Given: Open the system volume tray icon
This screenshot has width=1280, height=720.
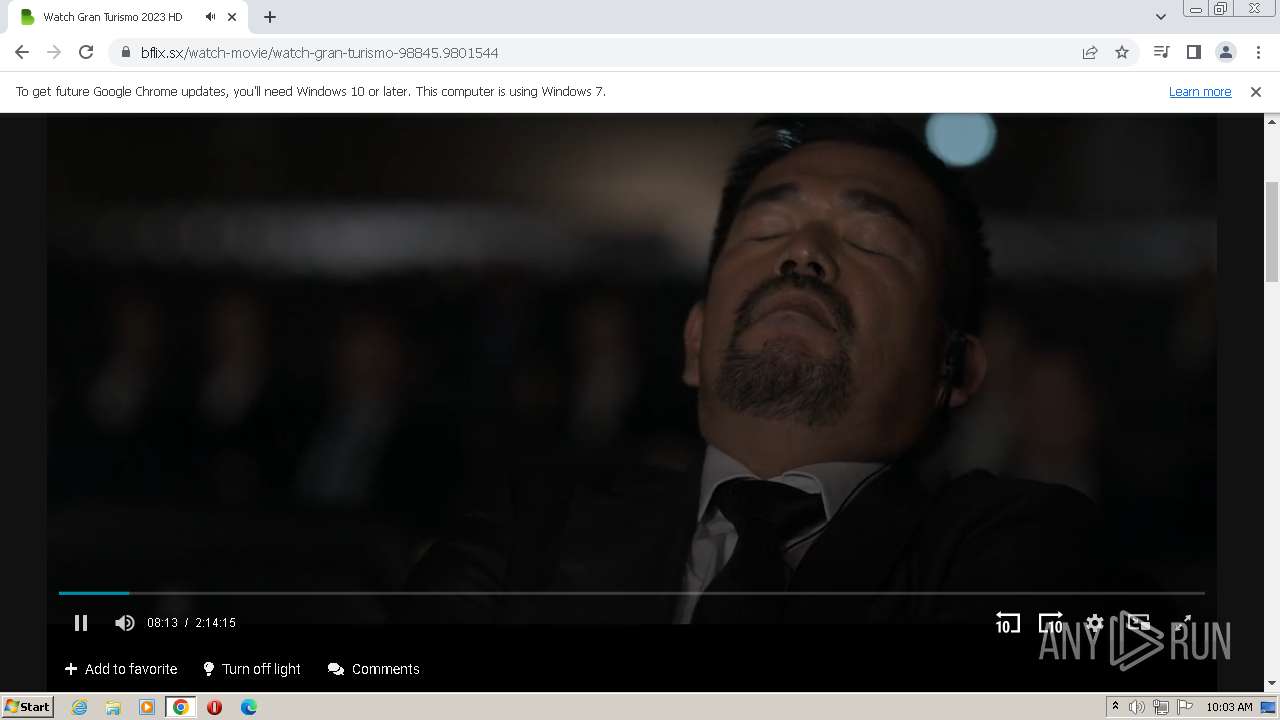Looking at the screenshot, I should tap(1137, 707).
